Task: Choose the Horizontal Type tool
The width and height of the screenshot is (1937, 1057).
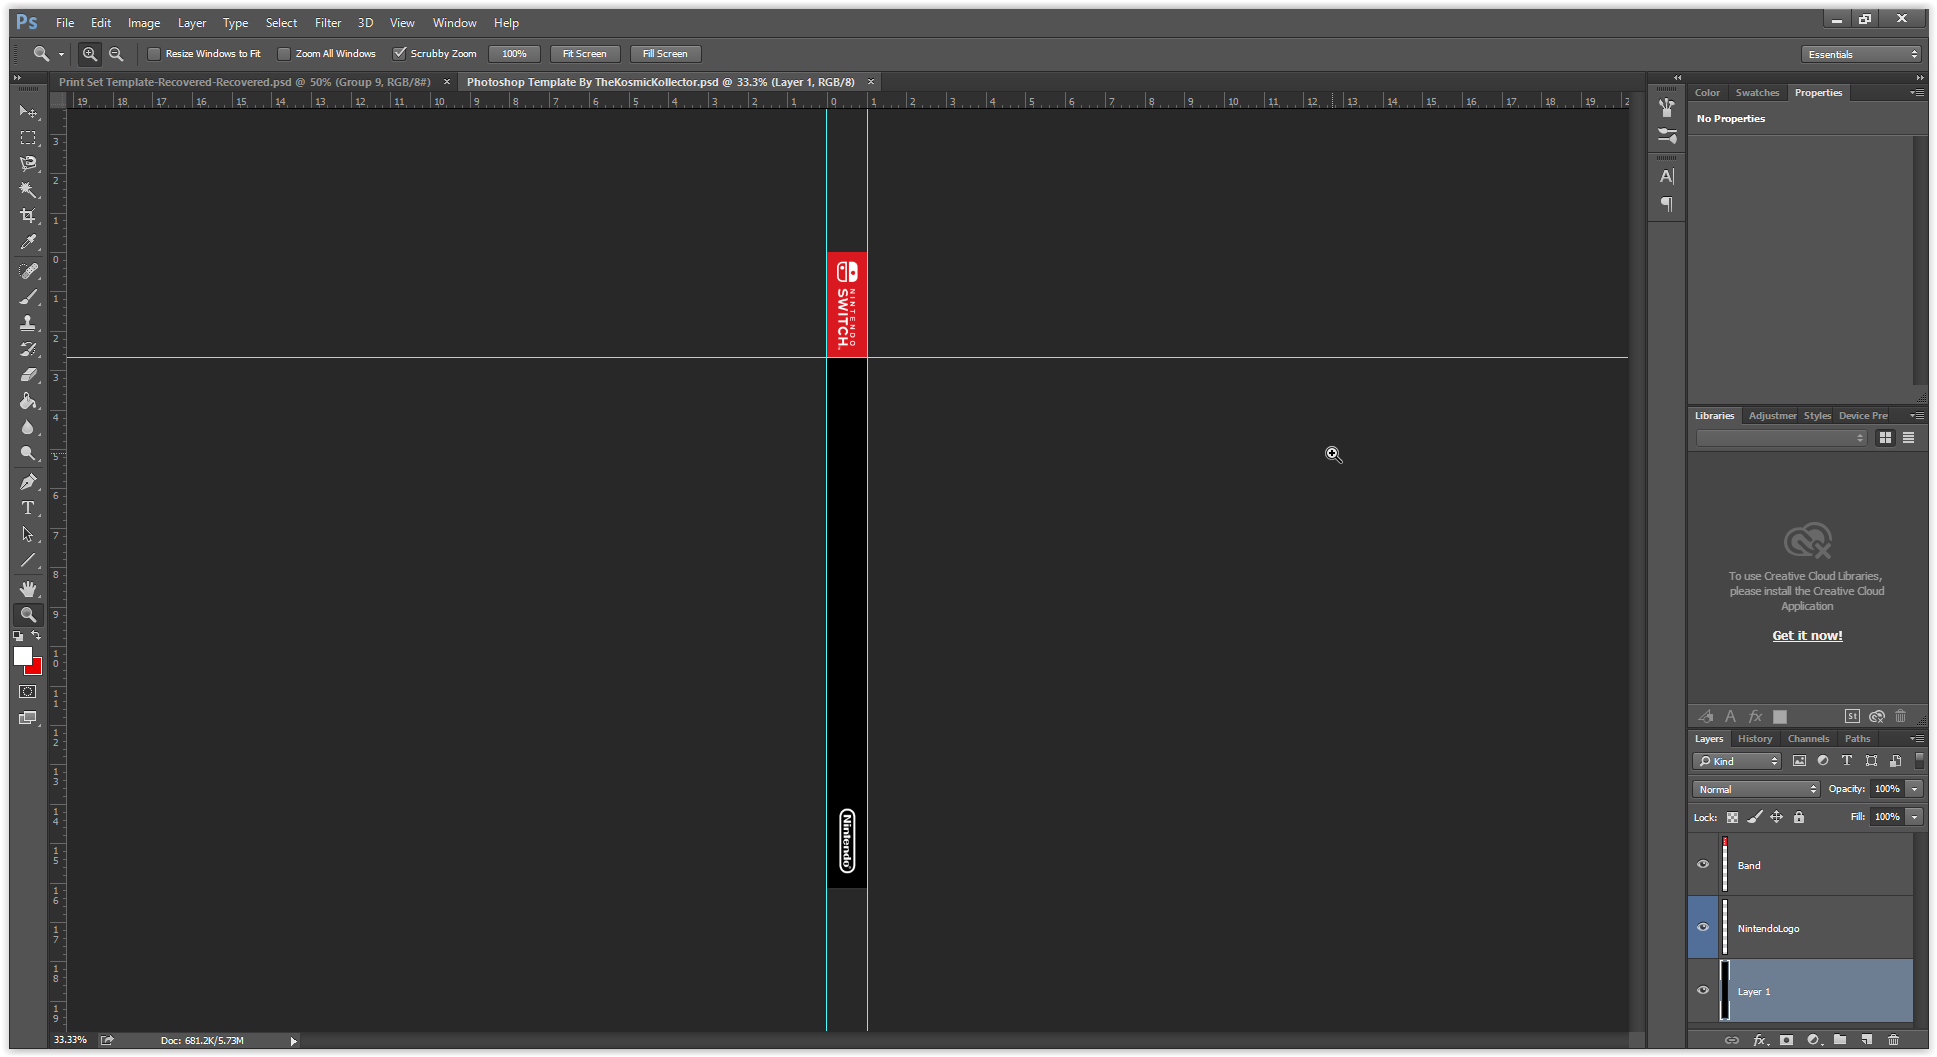Action: point(28,507)
